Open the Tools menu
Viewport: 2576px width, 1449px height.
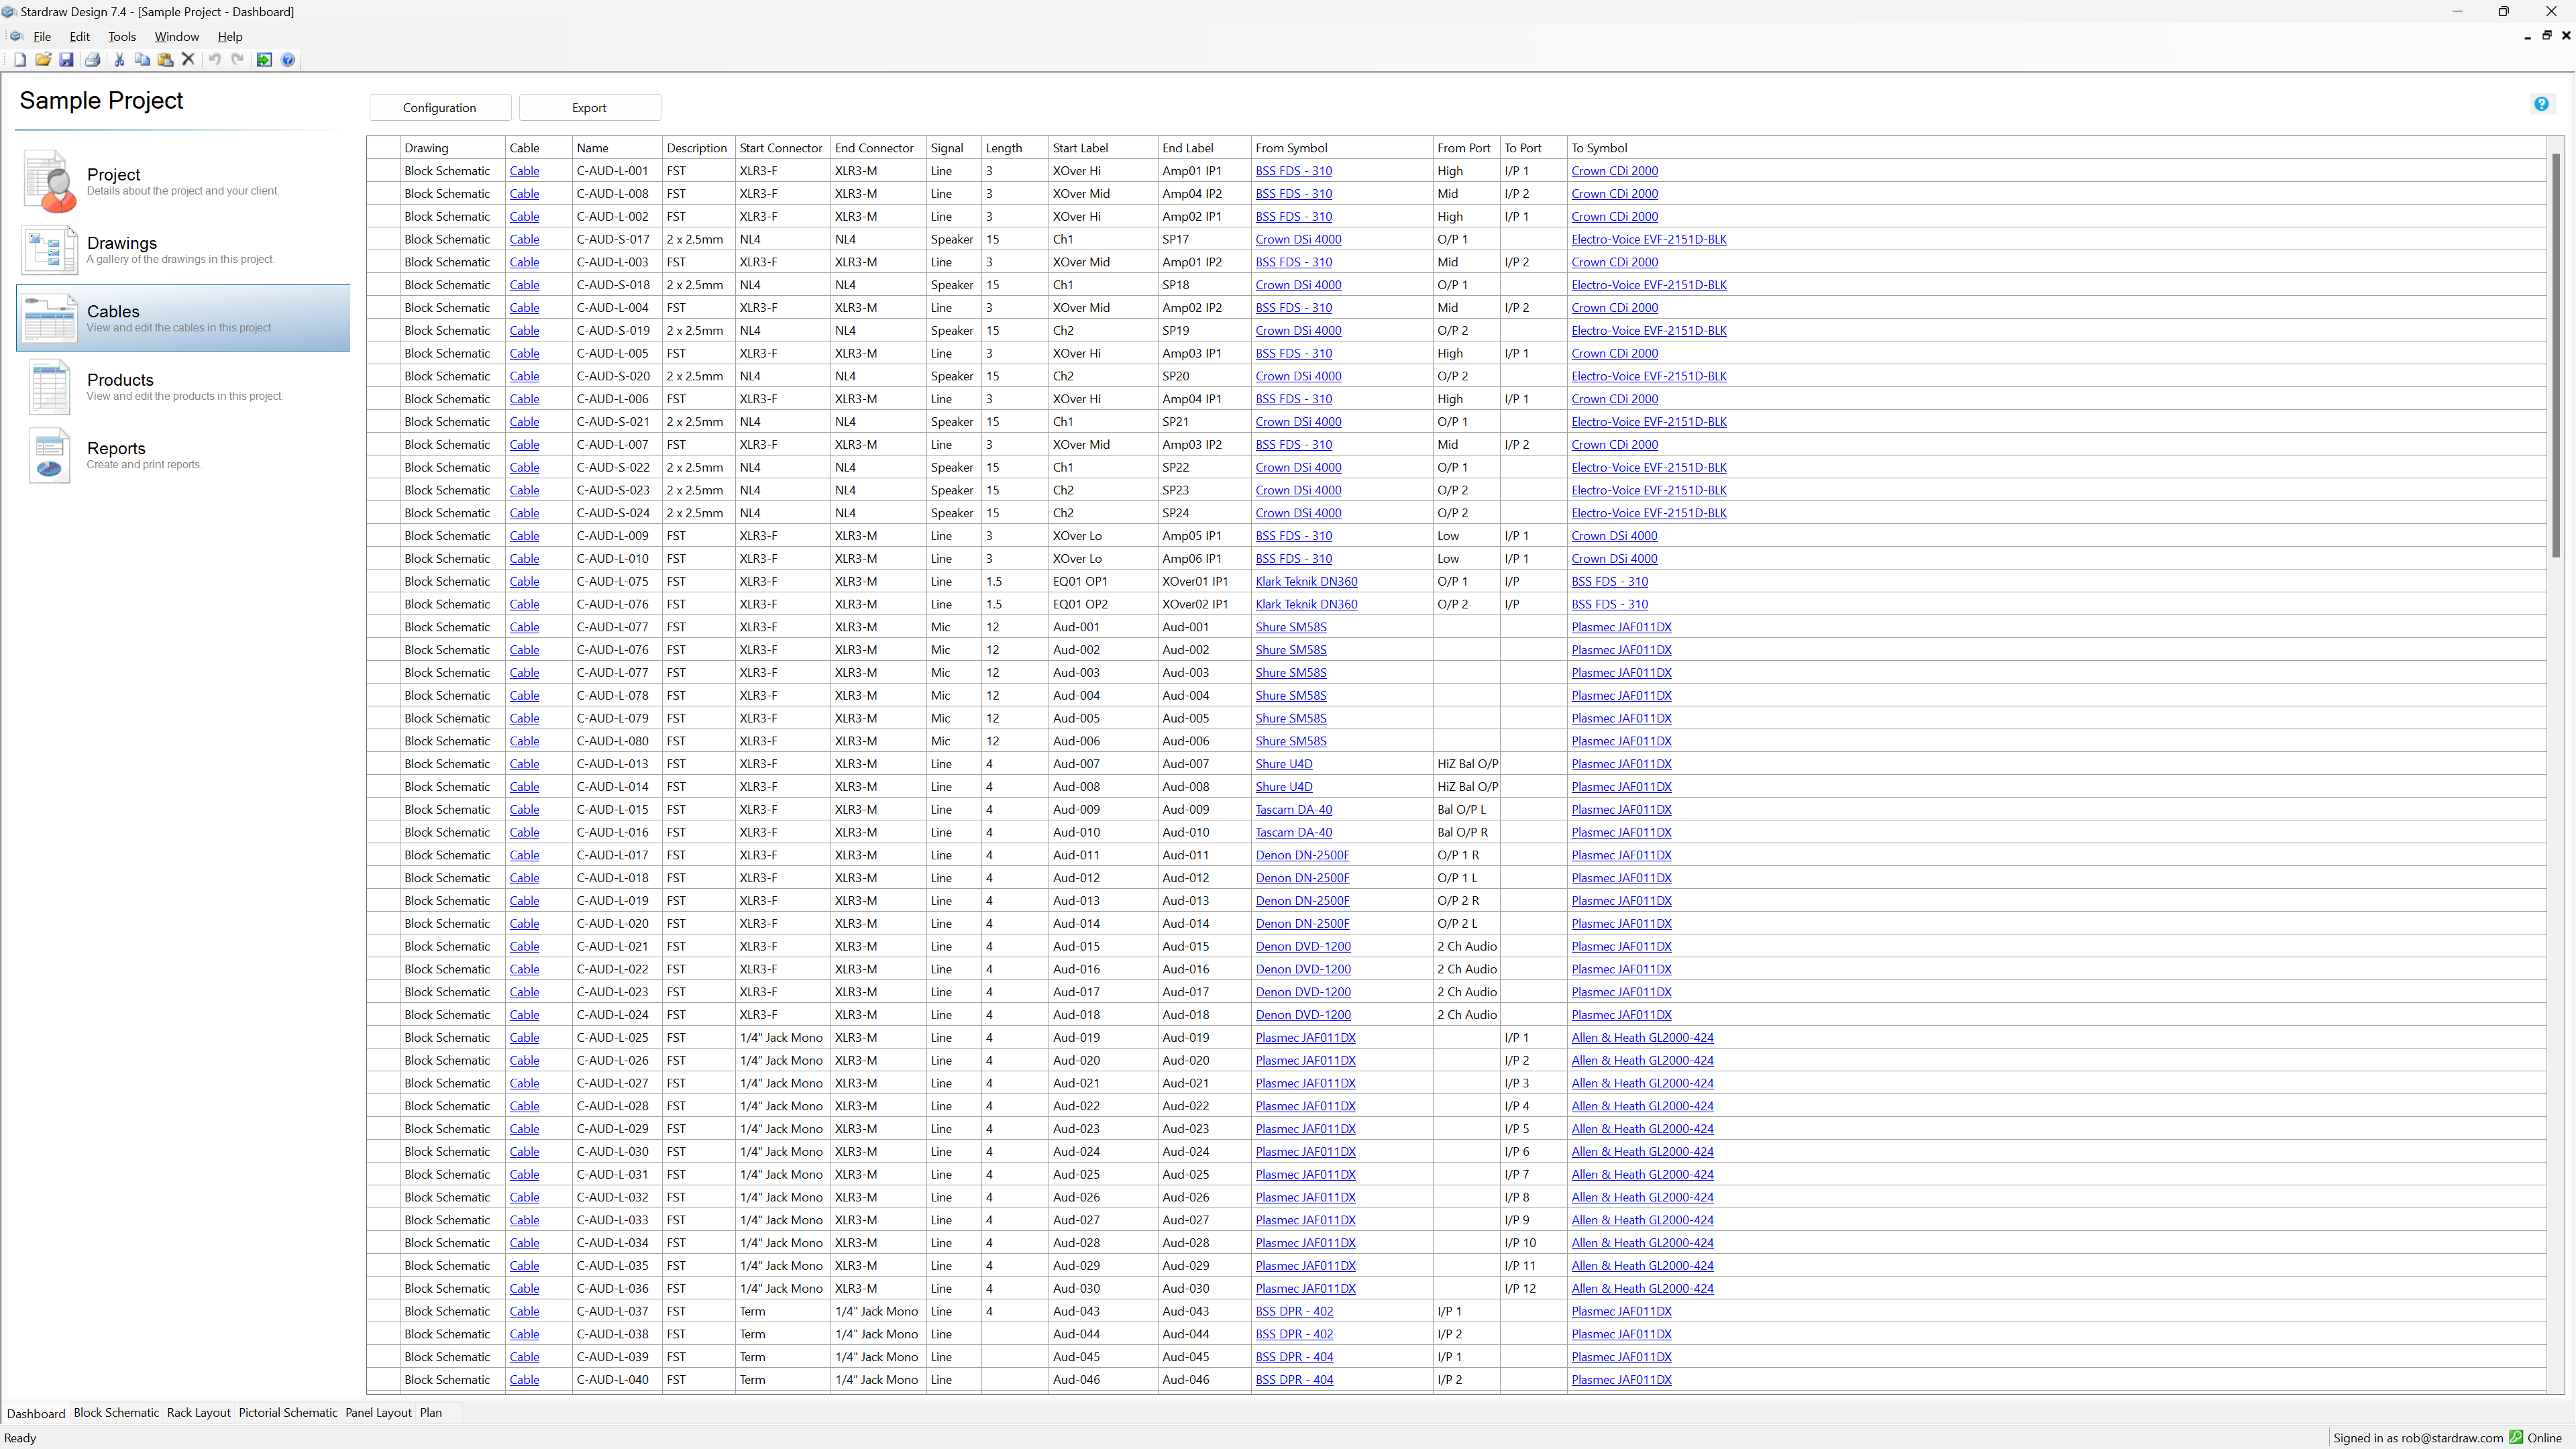click(121, 37)
